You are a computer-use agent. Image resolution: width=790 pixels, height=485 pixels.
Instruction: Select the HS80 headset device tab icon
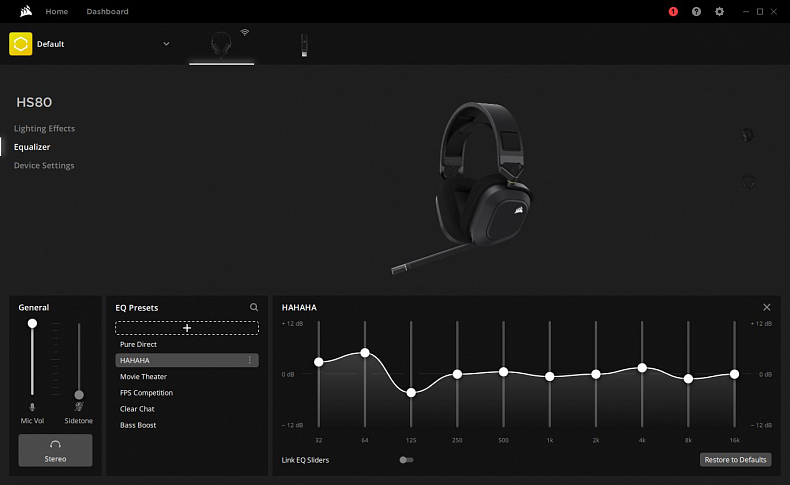221,44
